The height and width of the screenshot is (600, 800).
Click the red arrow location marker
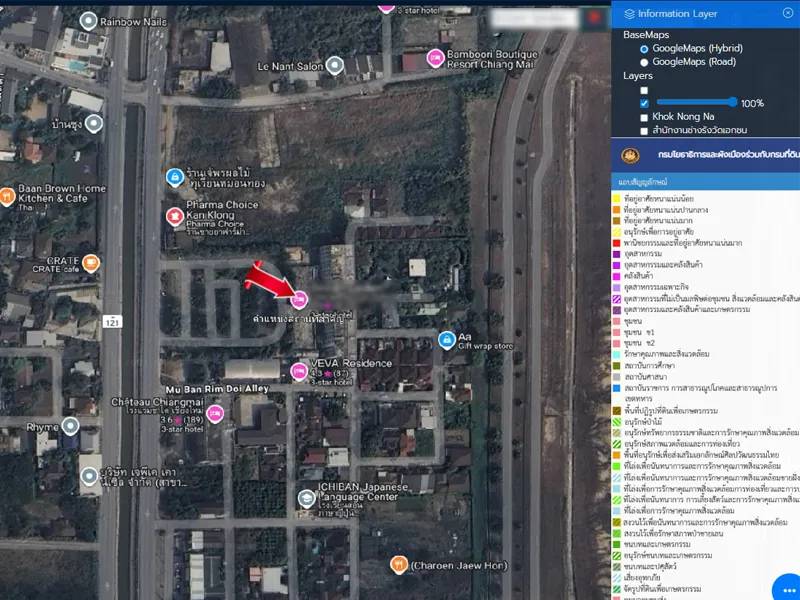(x=263, y=278)
